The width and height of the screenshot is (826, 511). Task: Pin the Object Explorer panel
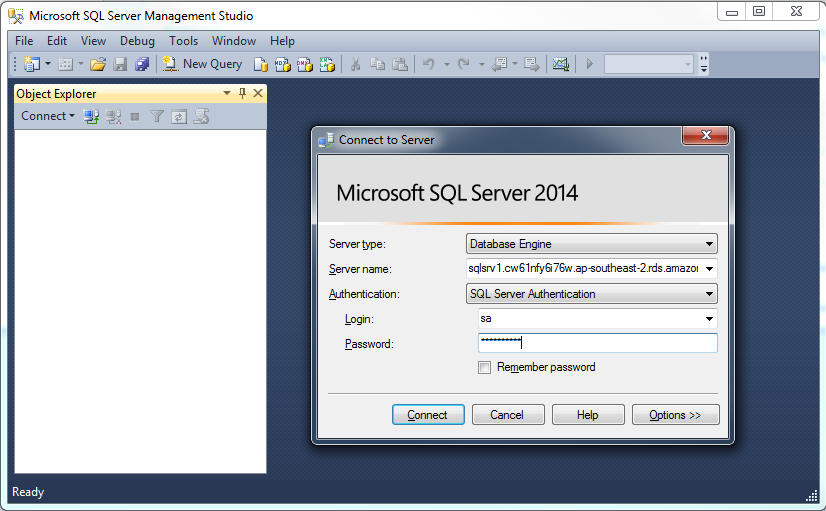click(242, 93)
